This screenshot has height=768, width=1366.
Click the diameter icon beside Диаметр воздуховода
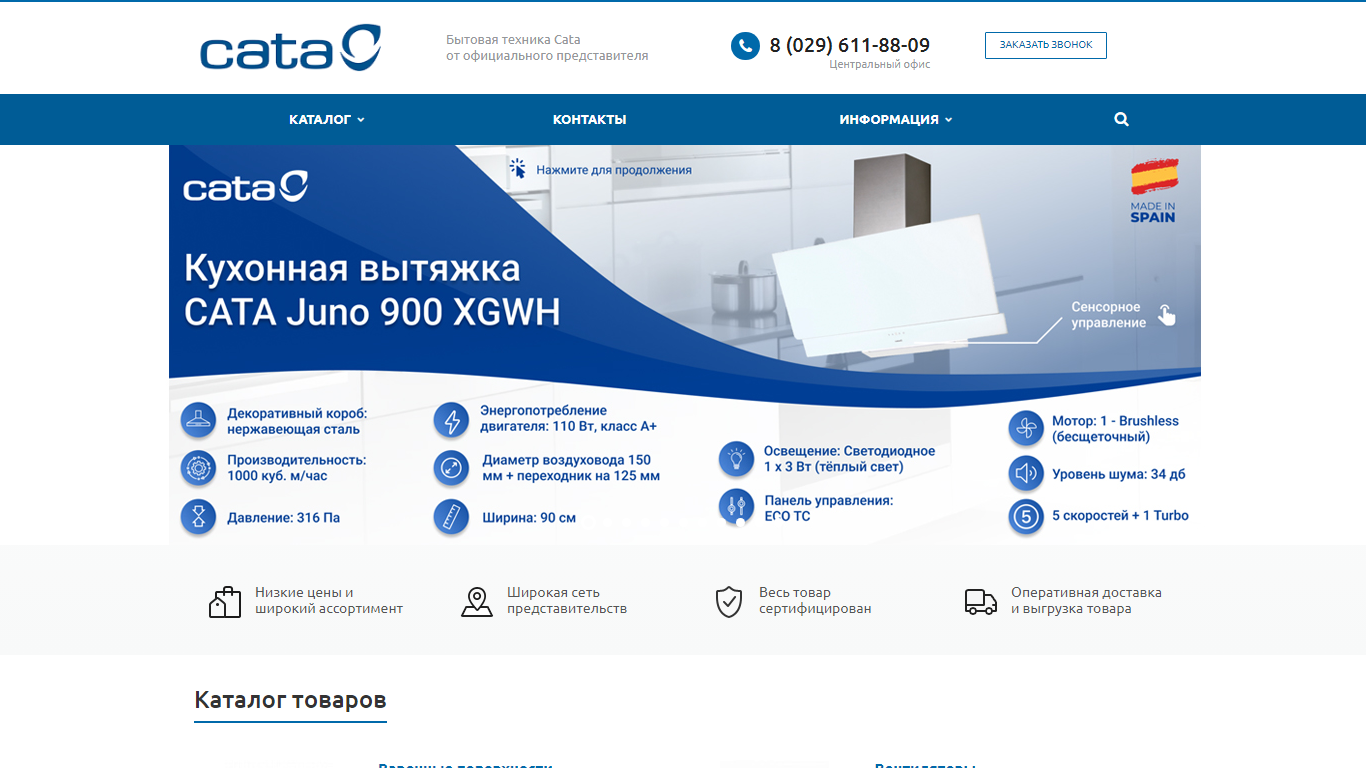(x=451, y=468)
